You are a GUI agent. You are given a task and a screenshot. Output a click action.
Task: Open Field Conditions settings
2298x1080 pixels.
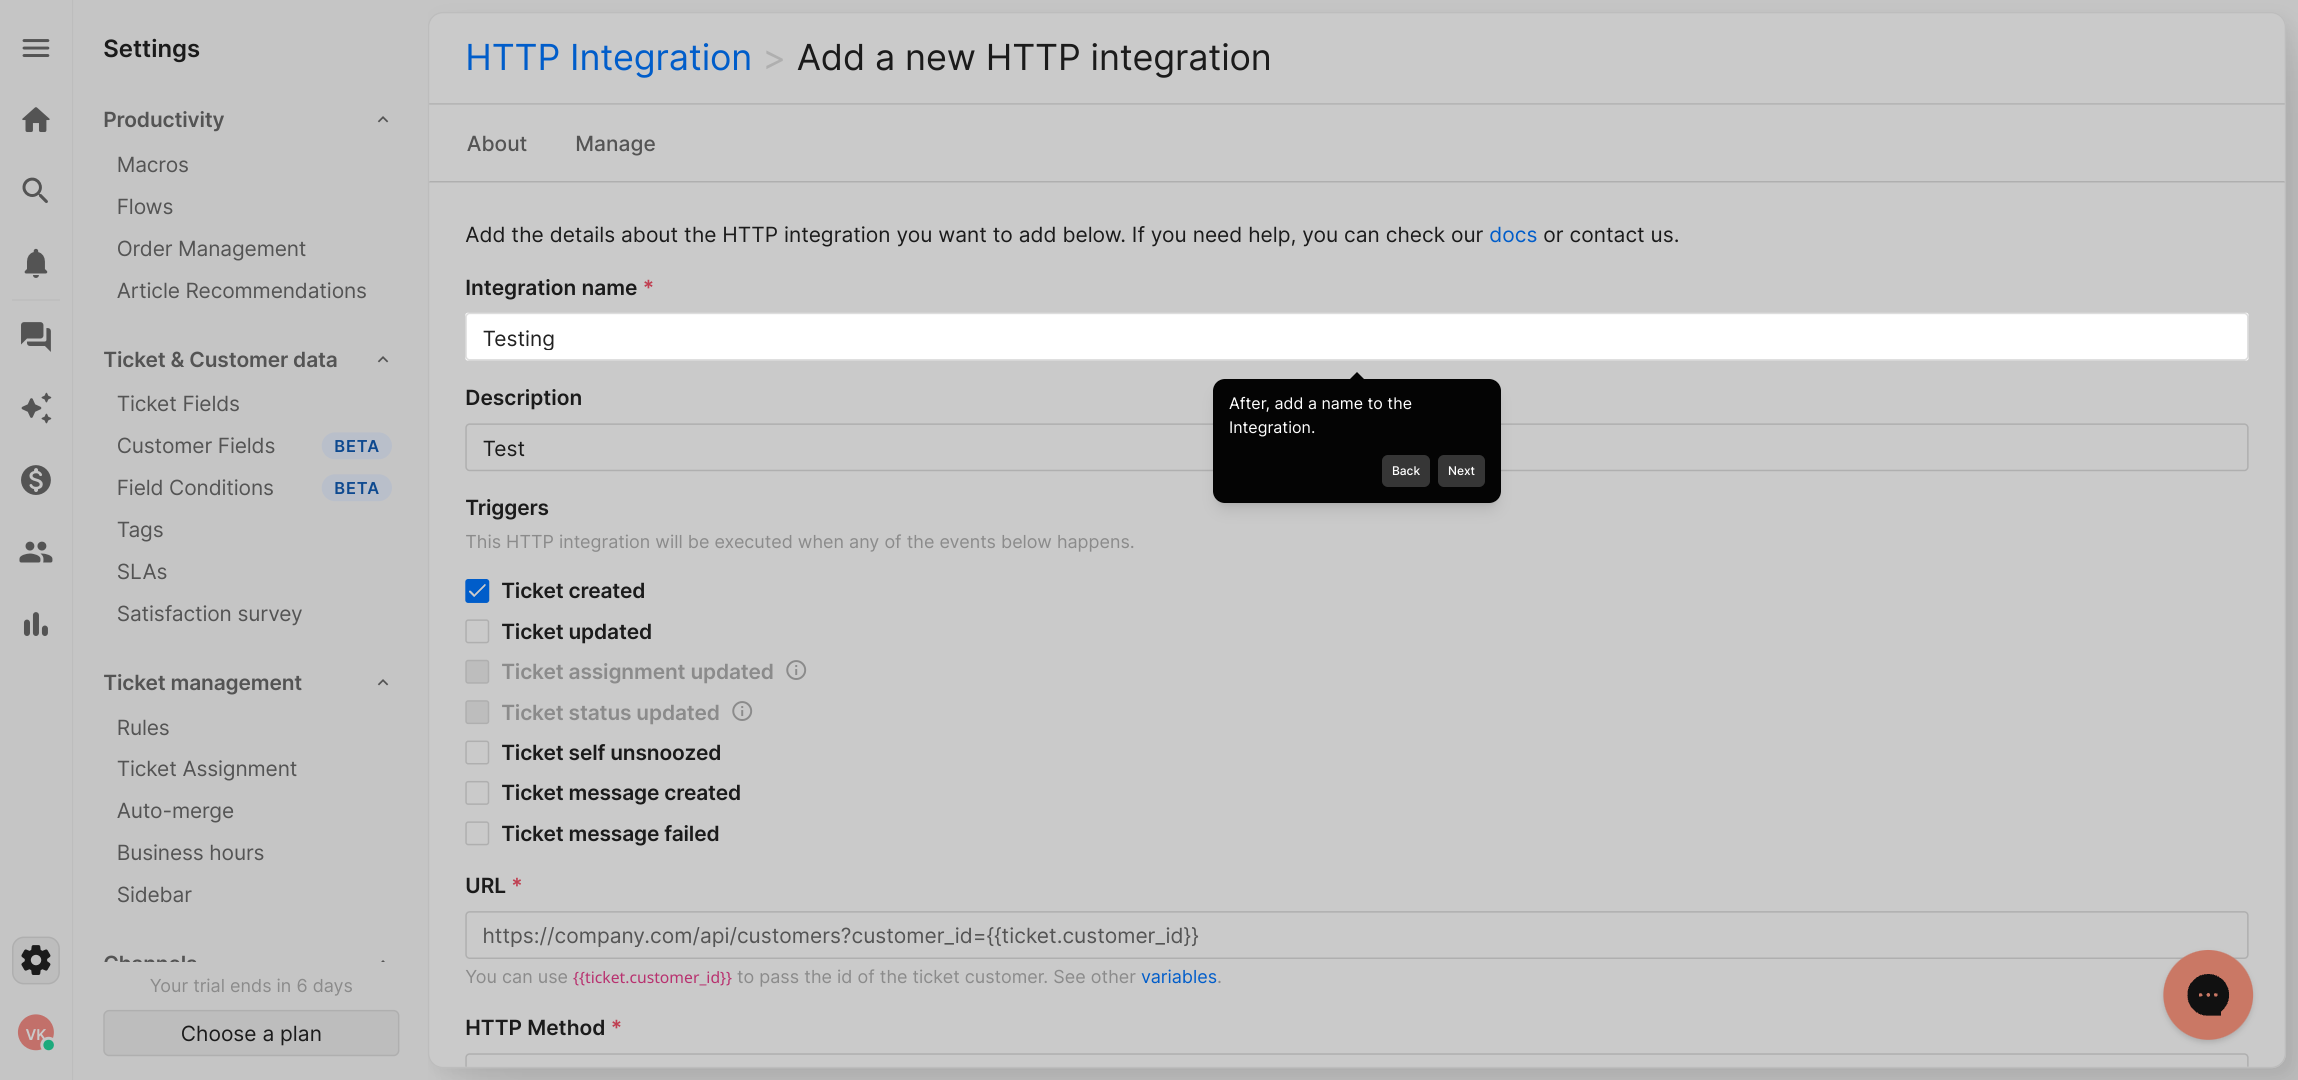(x=195, y=488)
